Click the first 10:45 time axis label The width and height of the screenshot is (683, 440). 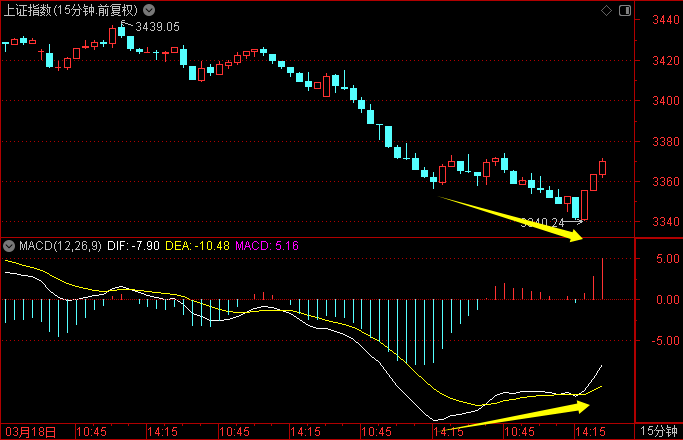pos(91,431)
